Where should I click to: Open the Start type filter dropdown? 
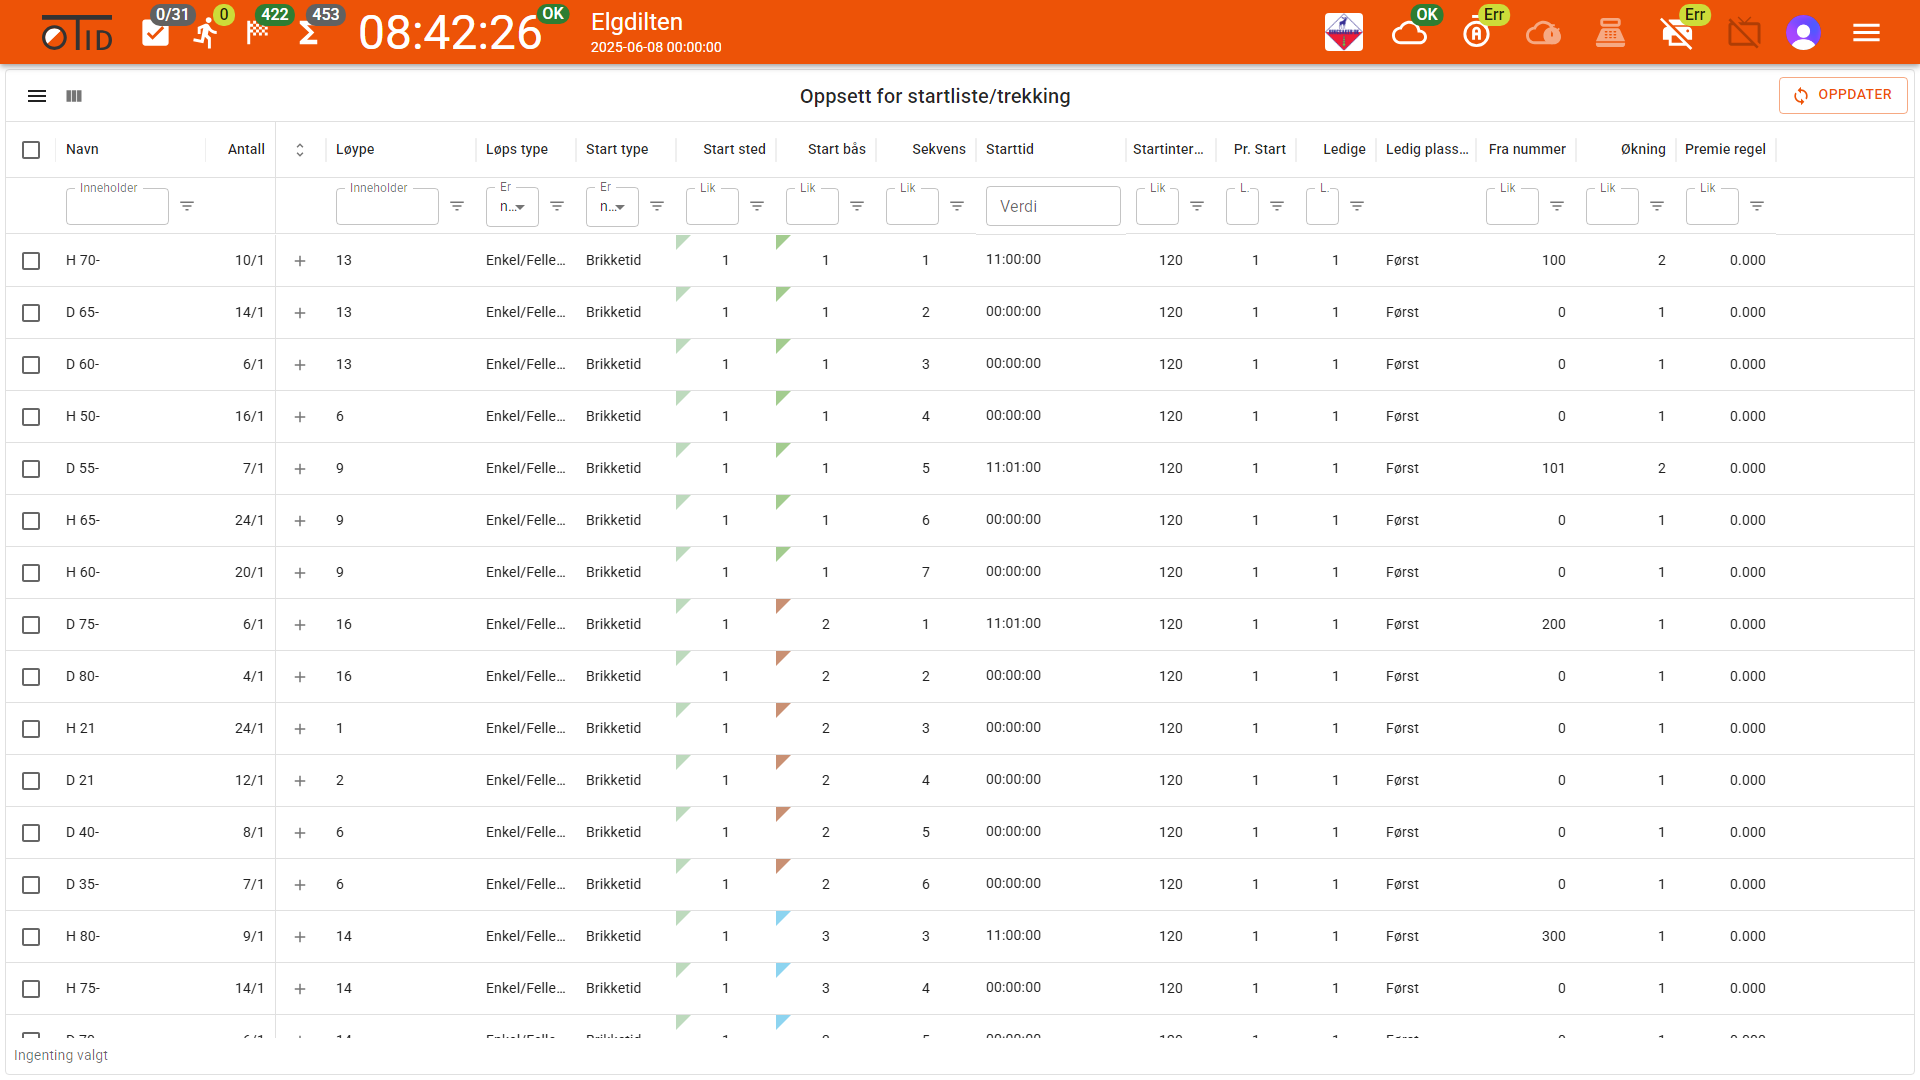coord(612,206)
